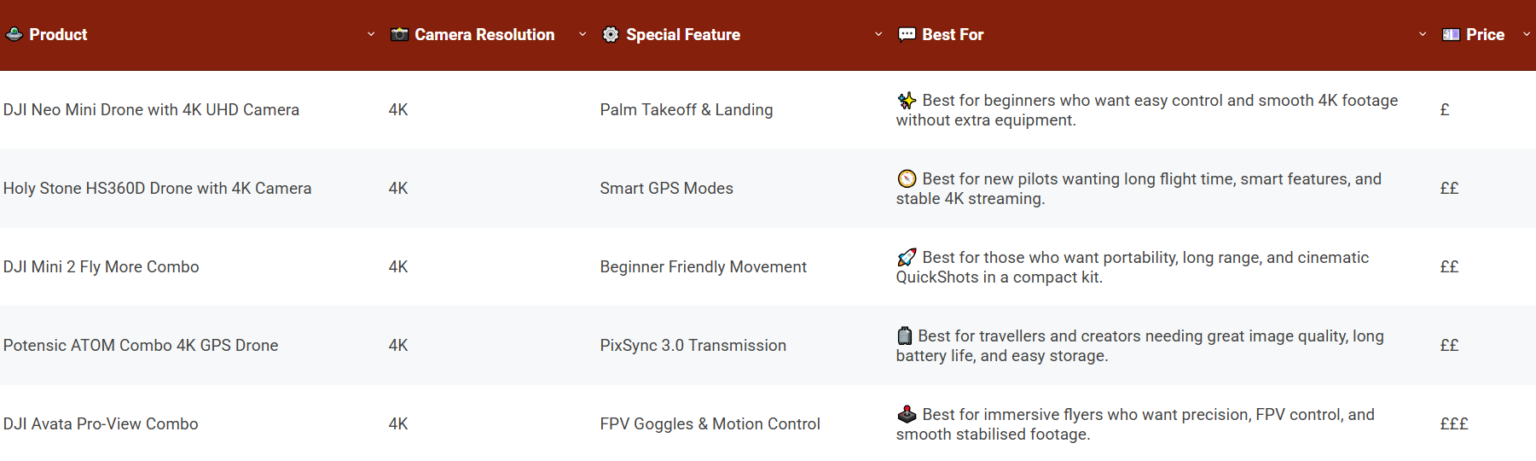Click the camera icon beside Camera Resolution
Image resolution: width=1536 pixels, height=461 pixels.
[x=400, y=35]
